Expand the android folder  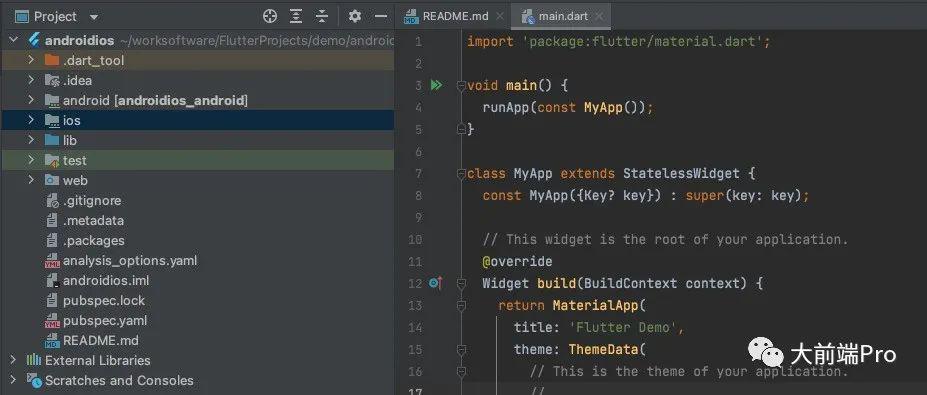[x=31, y=100]
